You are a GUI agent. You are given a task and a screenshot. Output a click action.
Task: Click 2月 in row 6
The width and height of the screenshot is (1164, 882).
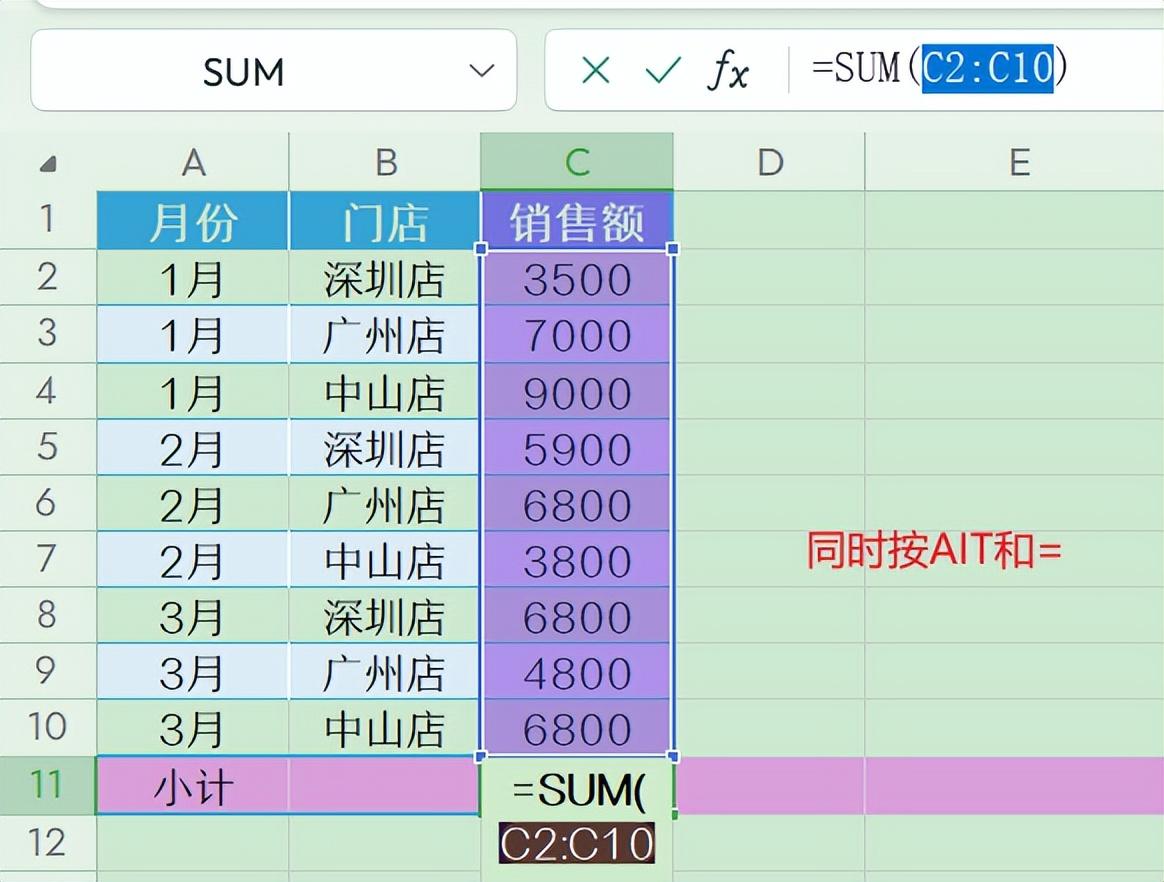click(193, 504)
